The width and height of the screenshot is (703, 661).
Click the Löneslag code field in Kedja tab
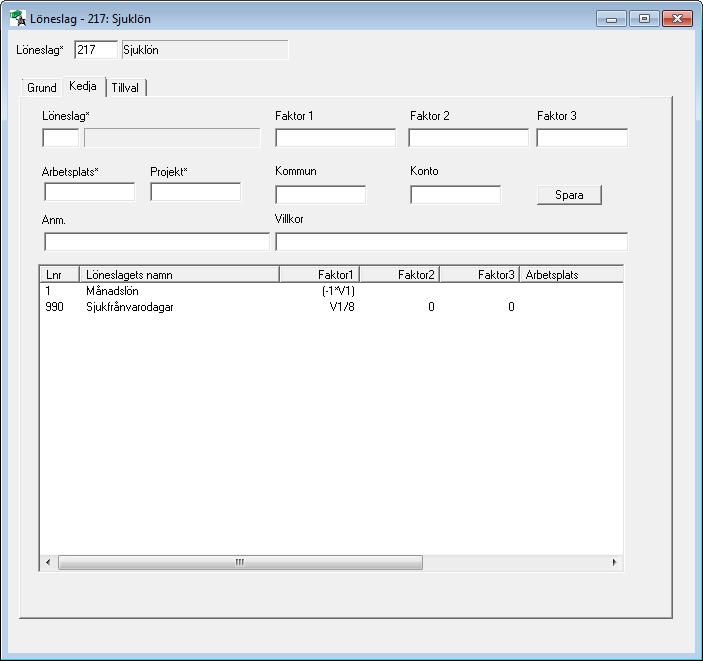coord(61,138)
